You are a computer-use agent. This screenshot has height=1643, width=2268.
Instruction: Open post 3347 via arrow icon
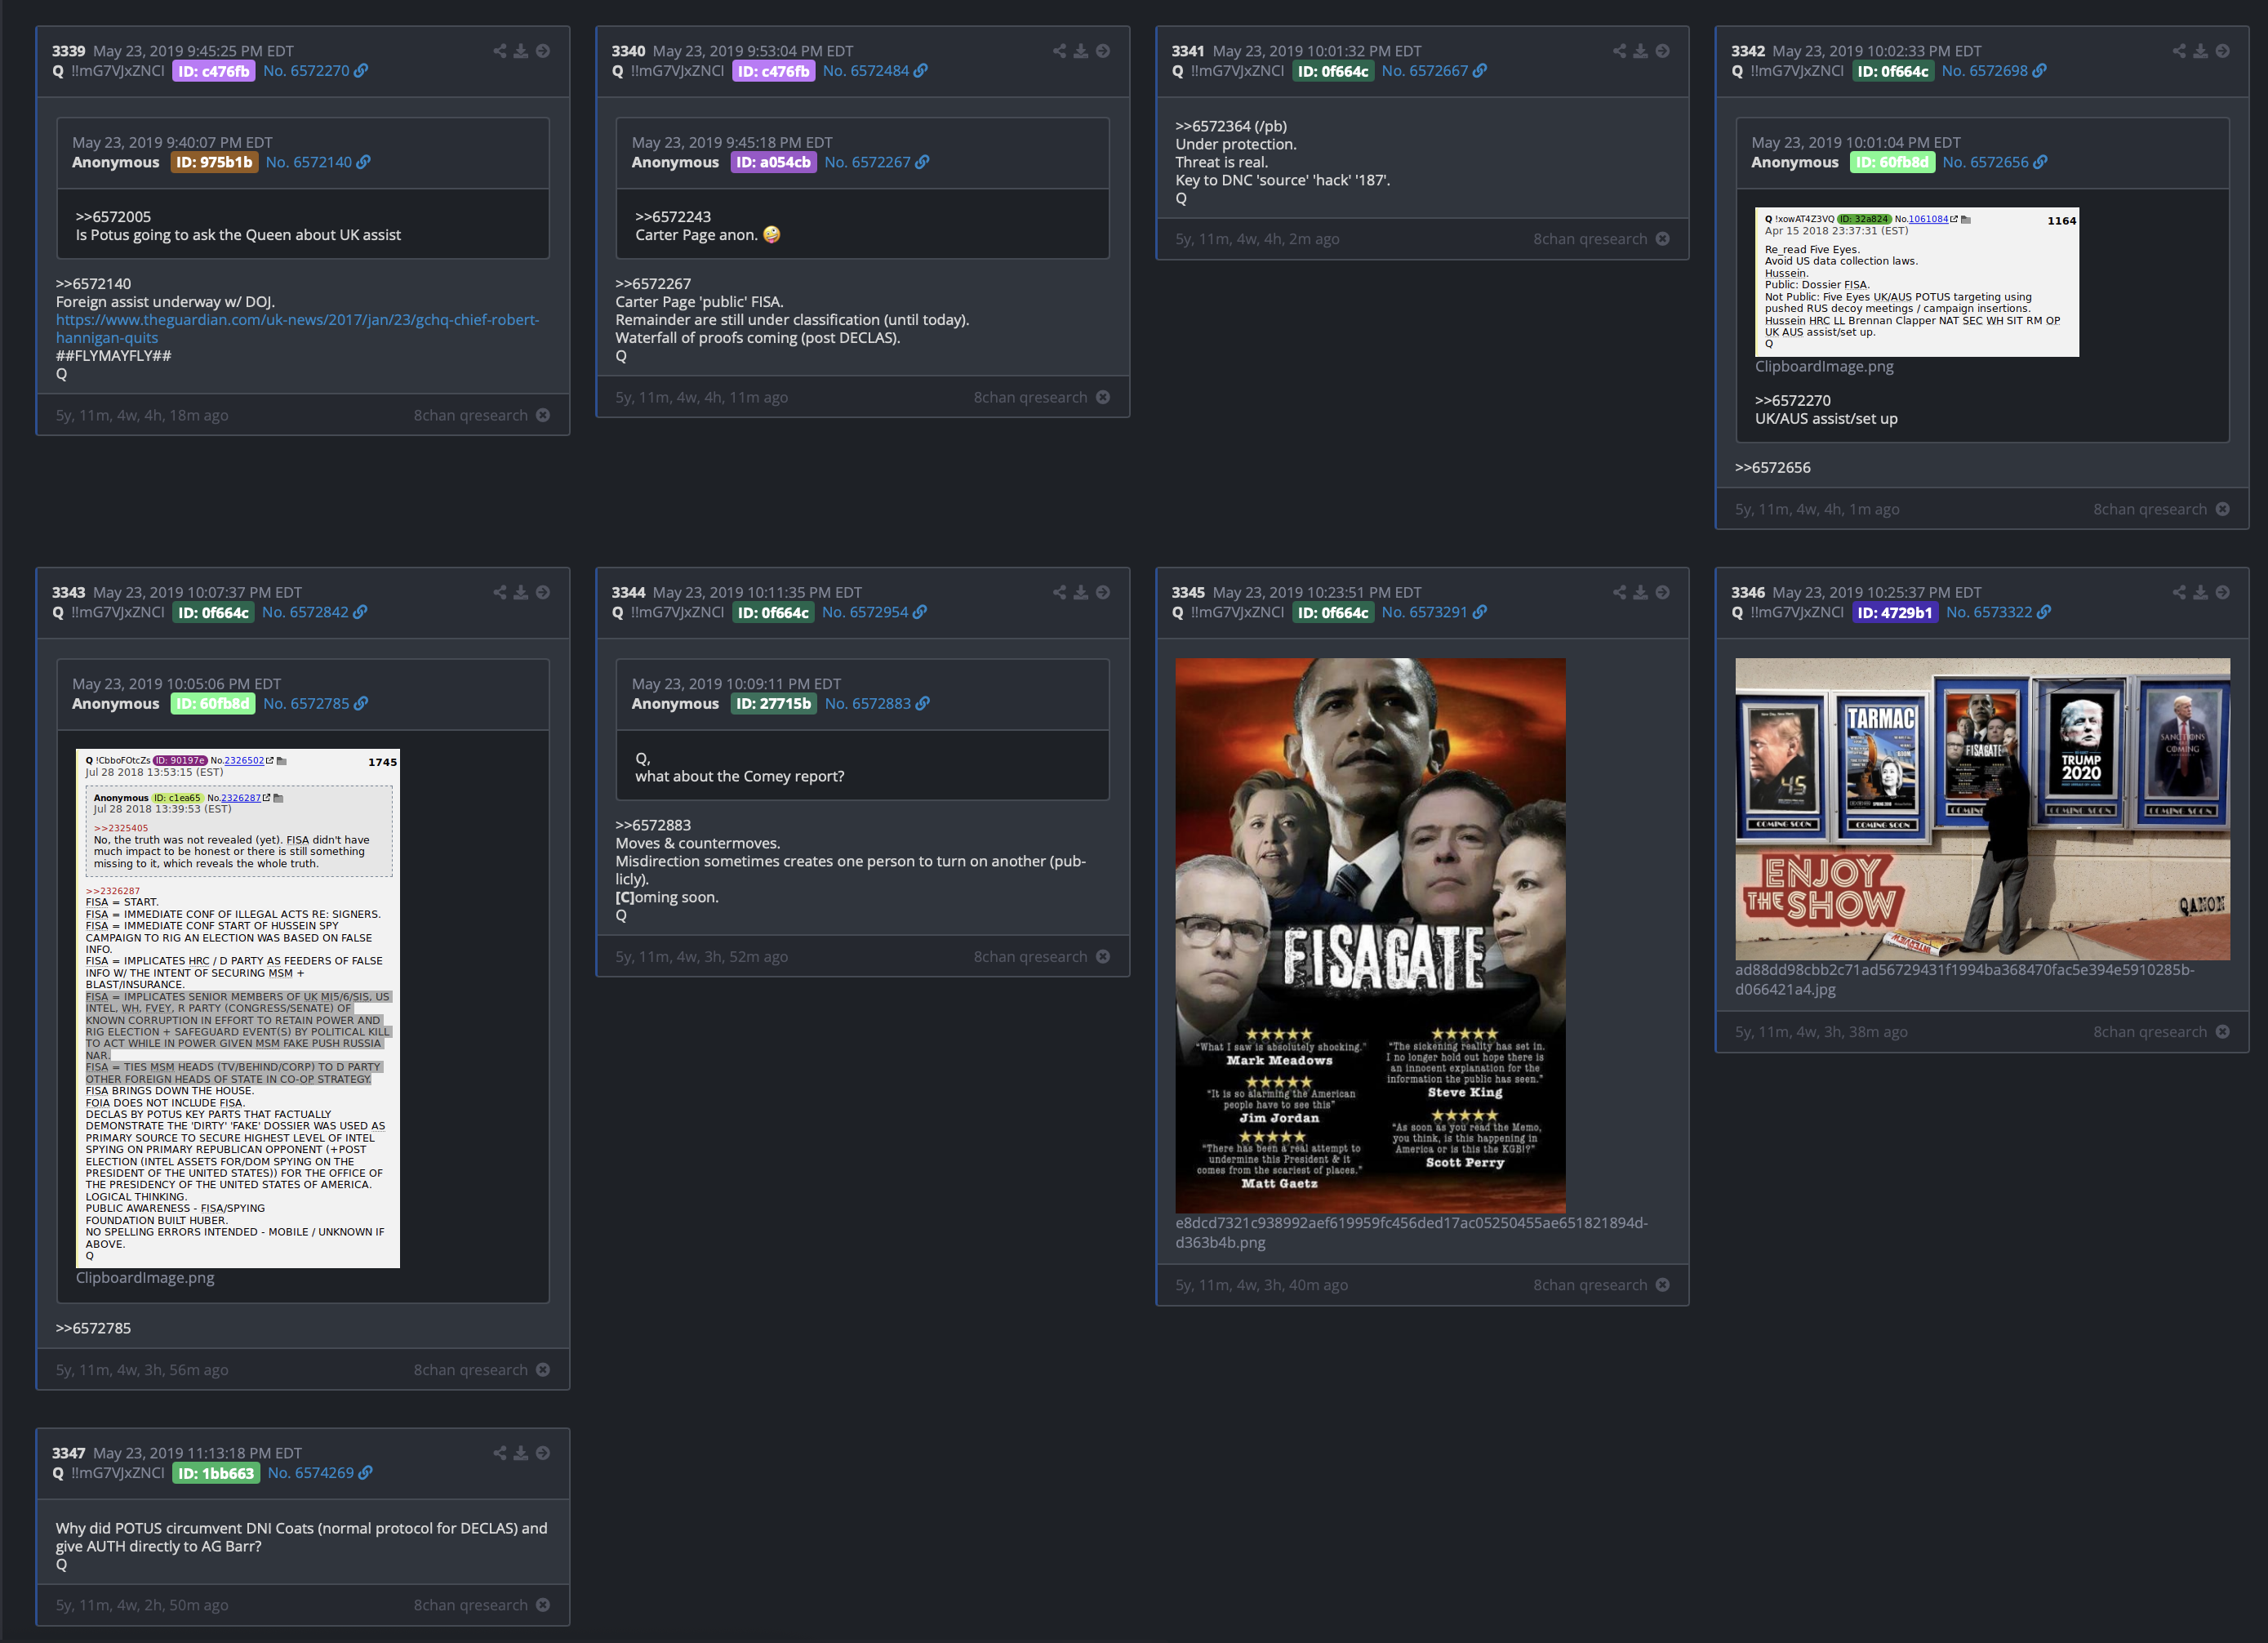(x=543, y=1453)
